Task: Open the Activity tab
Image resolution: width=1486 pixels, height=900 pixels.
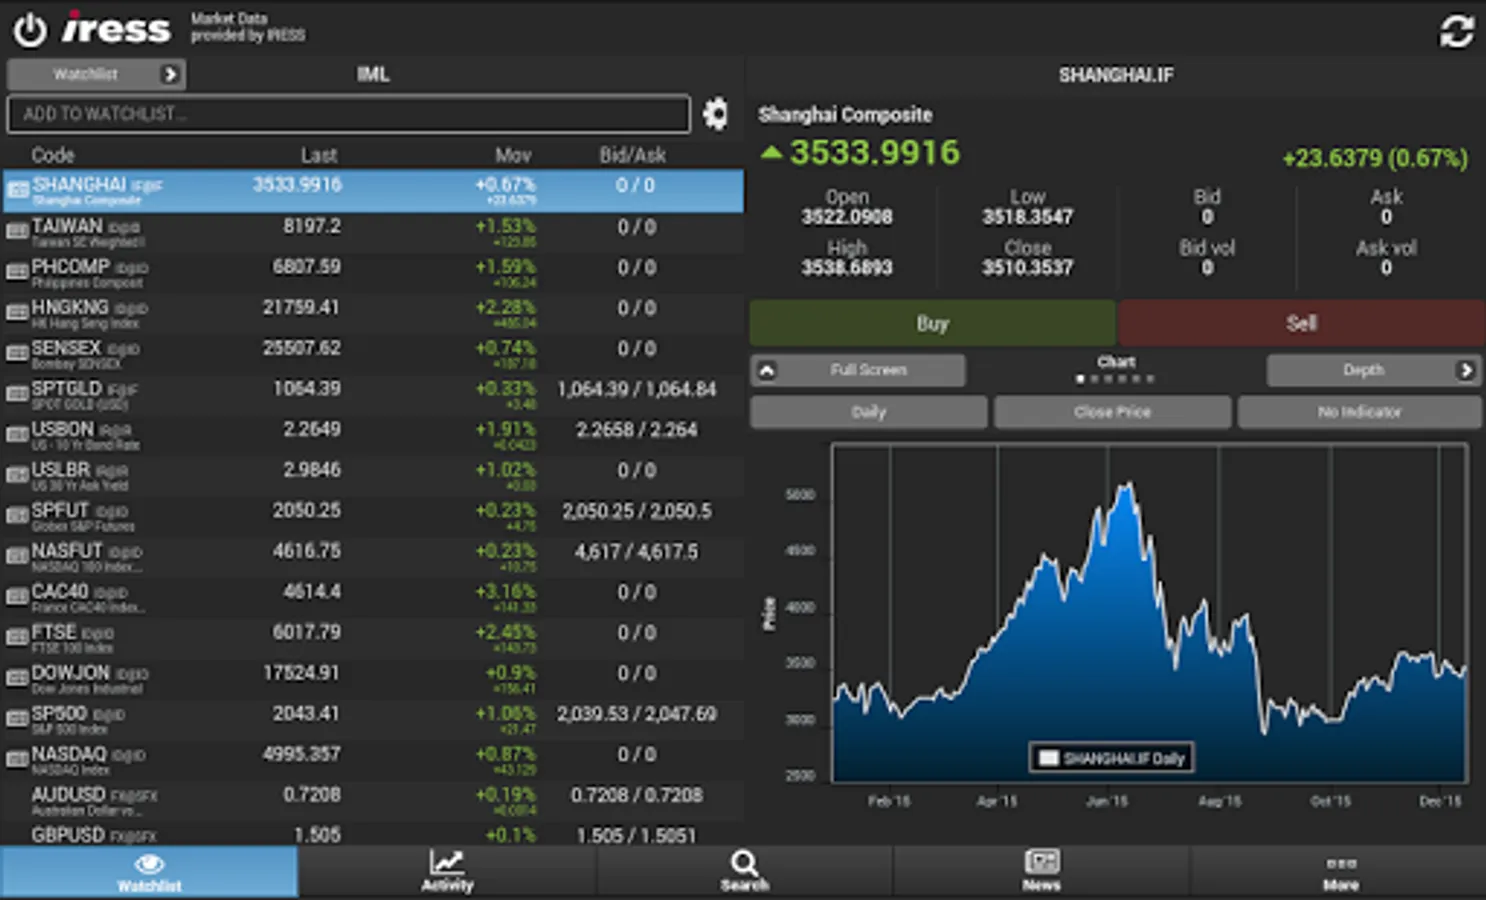Action: 447,872
